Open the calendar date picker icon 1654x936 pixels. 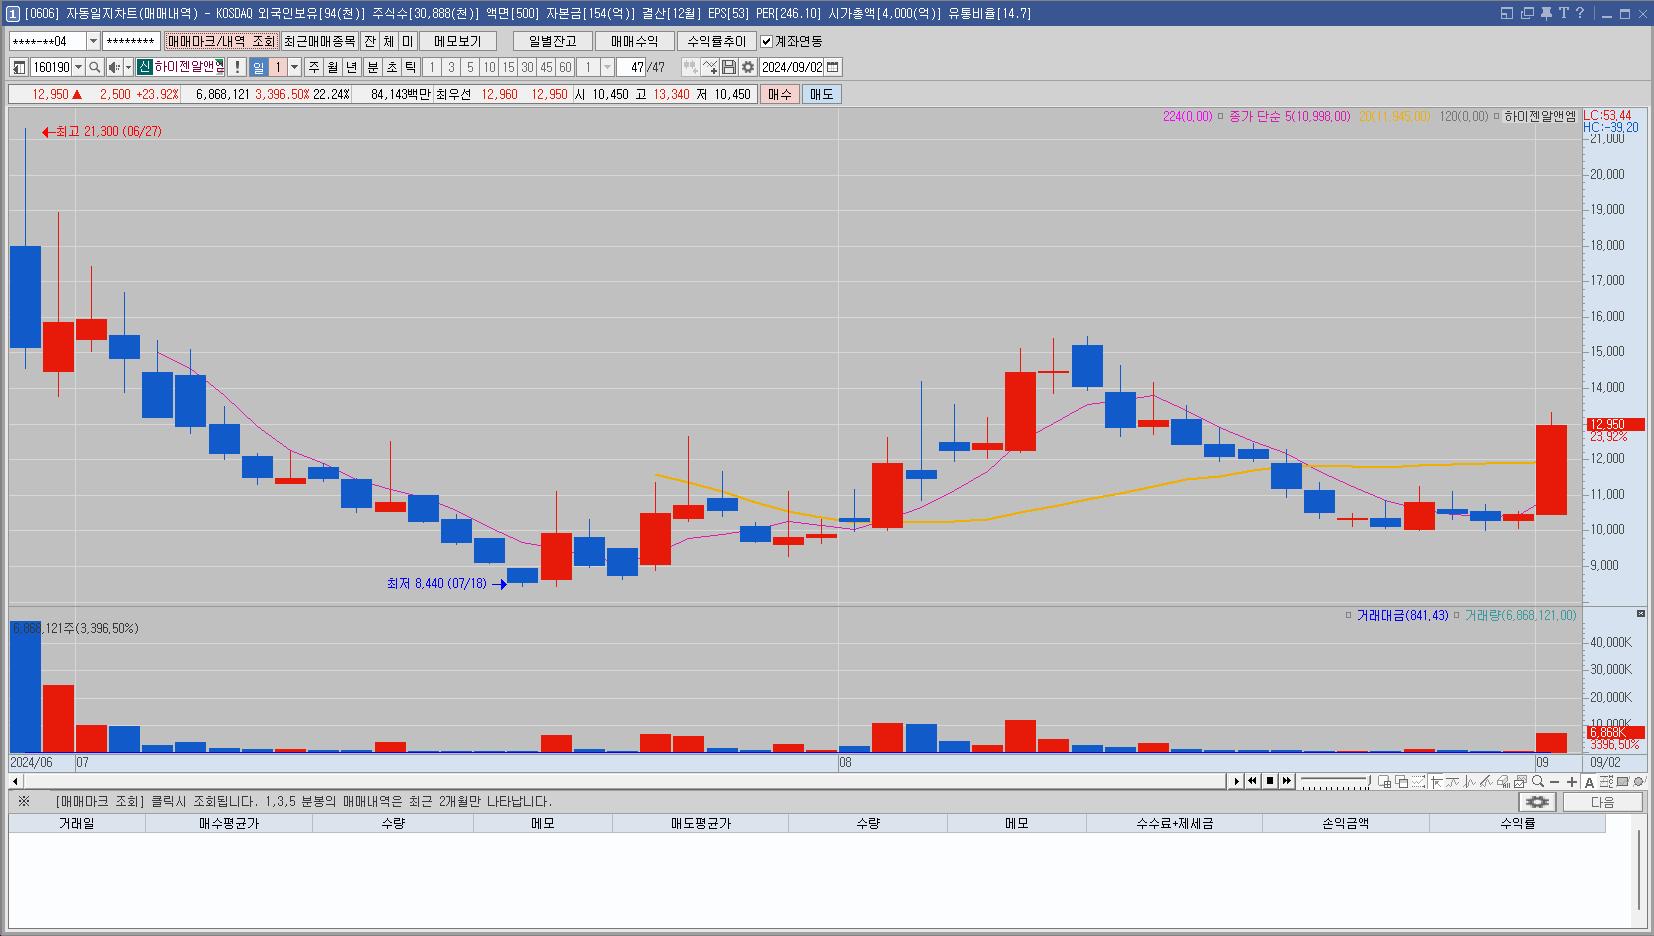(833, 67)
